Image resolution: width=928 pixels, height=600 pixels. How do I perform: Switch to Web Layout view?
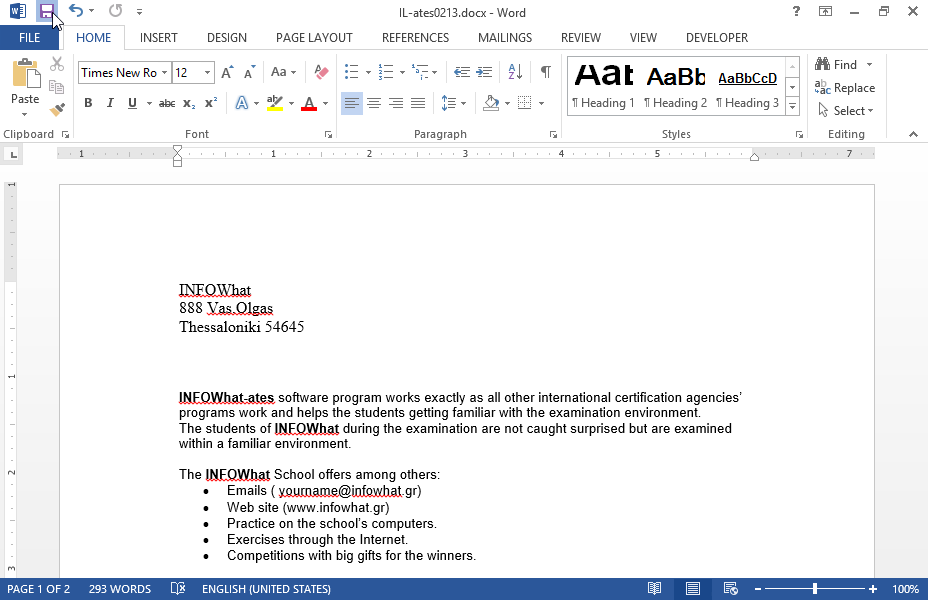click(x=730, y=589)
